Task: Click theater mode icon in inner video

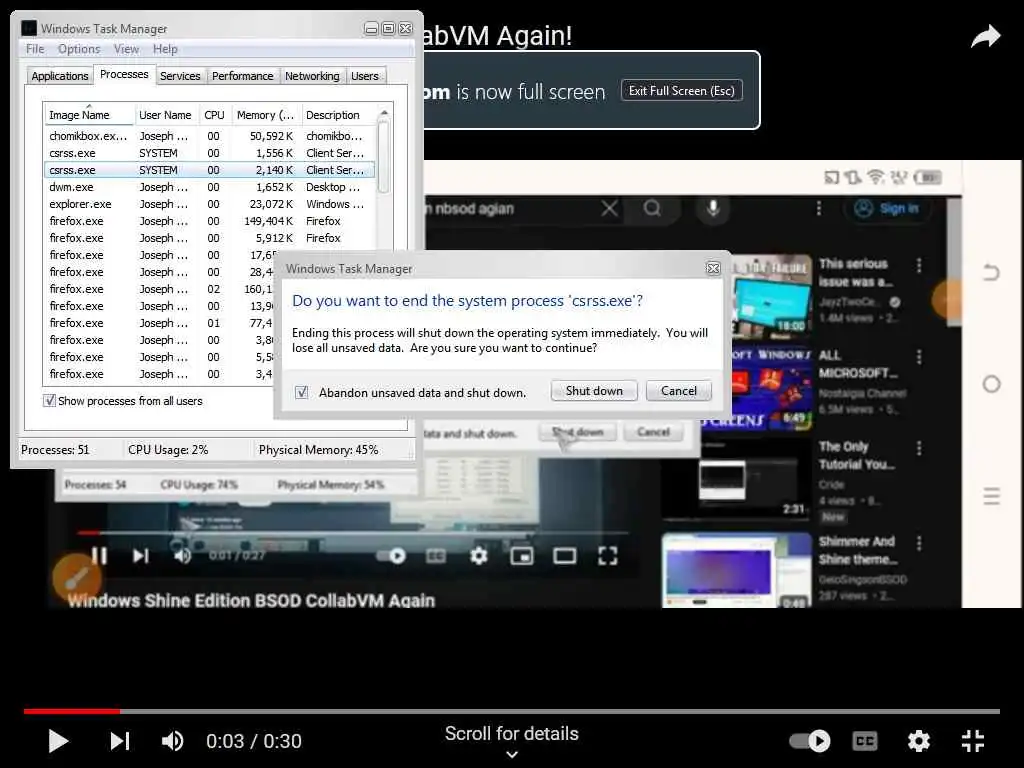Action: click(564, 556)
